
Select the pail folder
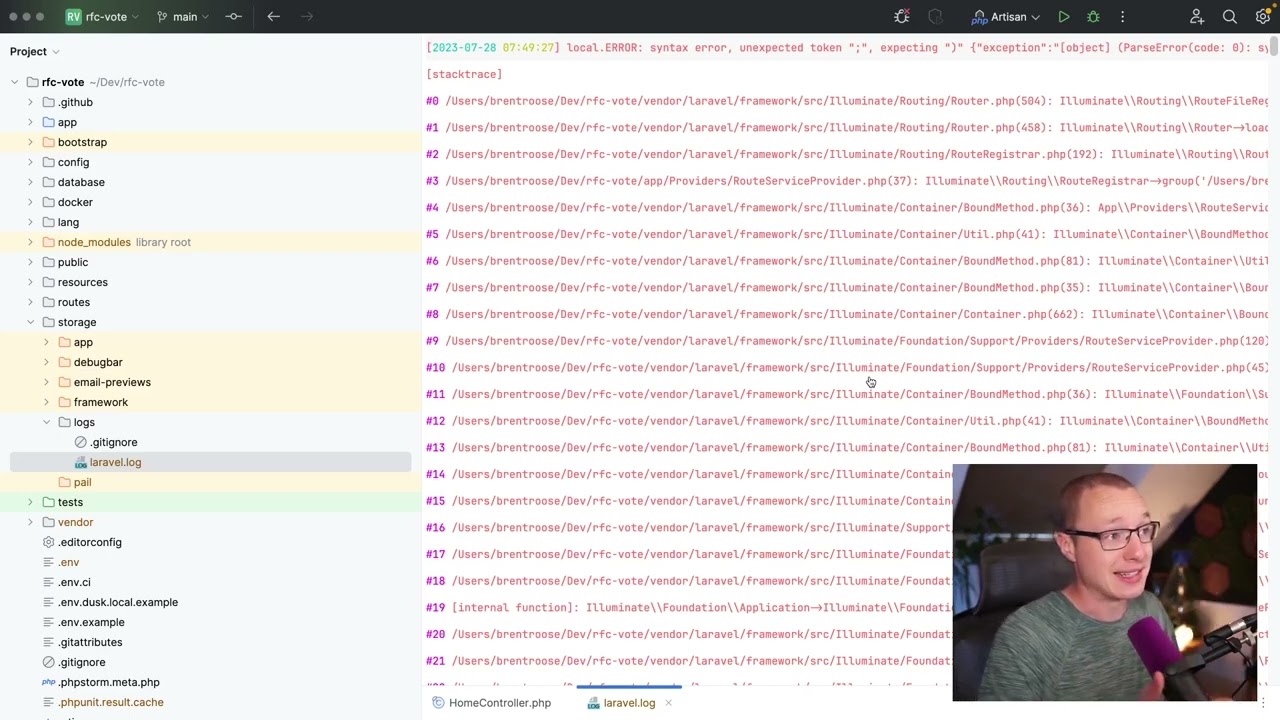pos(82,482)
